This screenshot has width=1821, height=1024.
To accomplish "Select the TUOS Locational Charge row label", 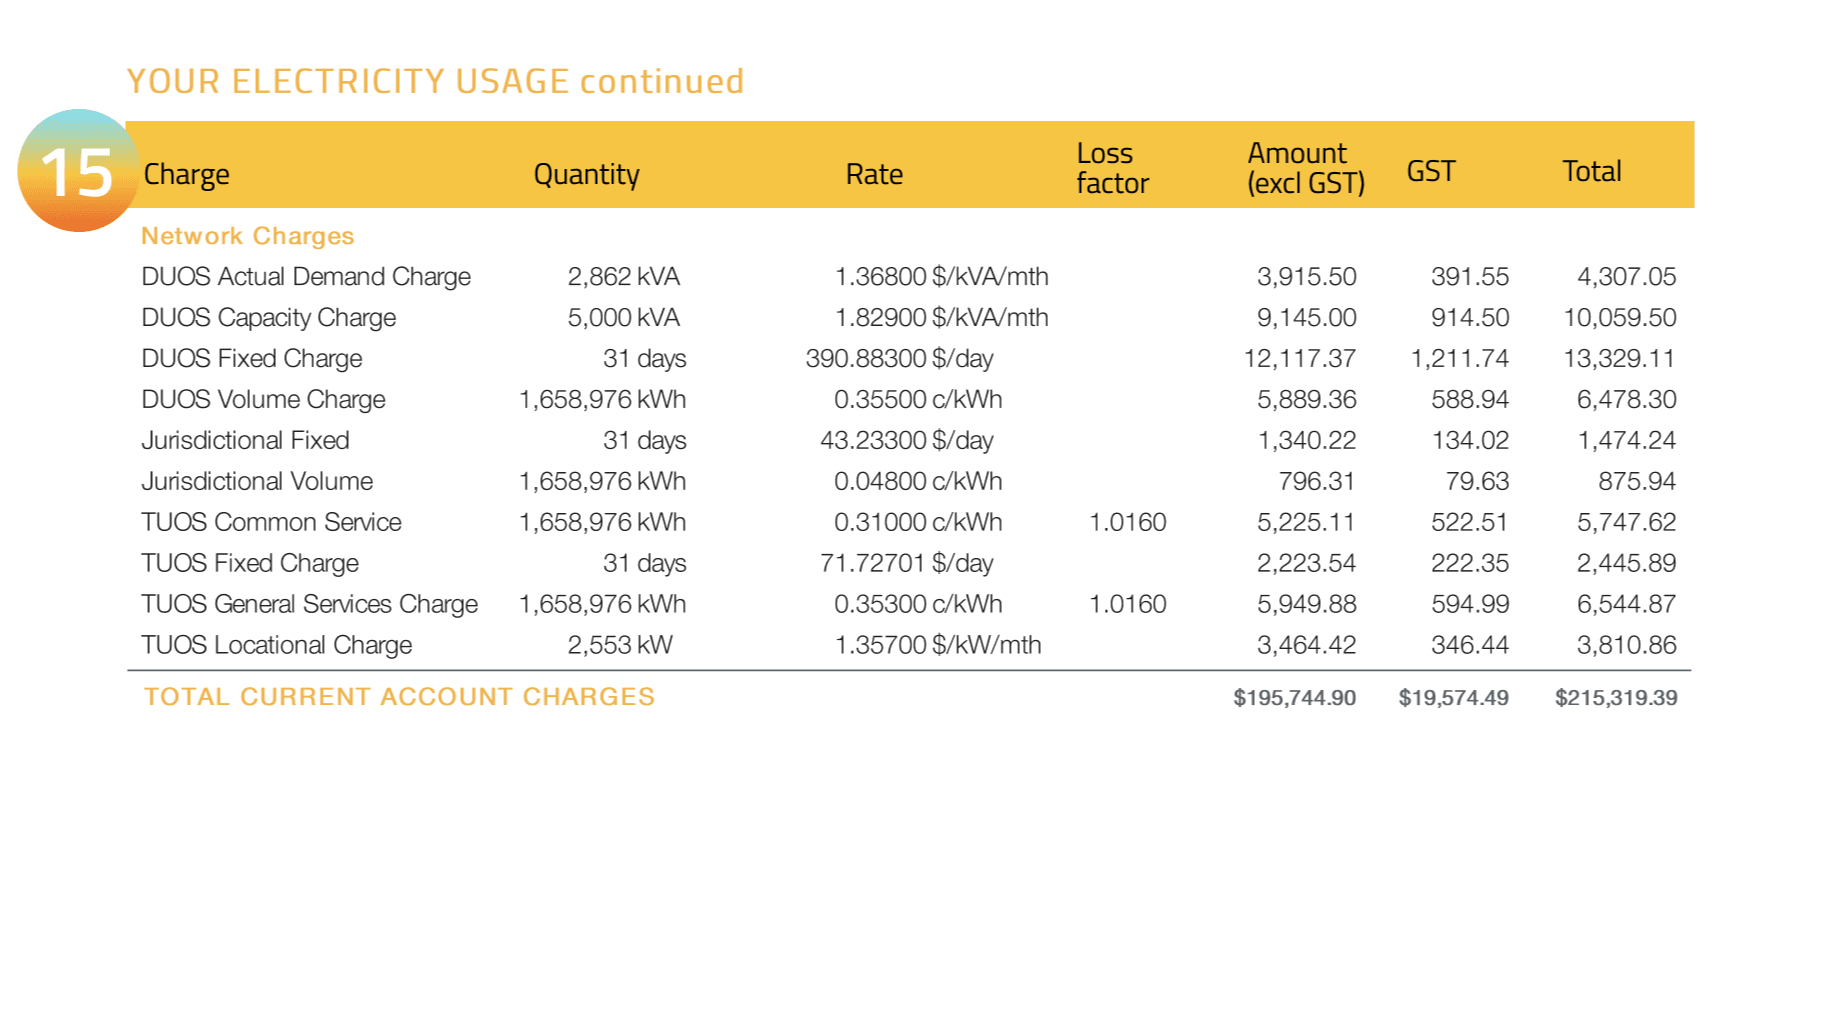I will point(277,645).
